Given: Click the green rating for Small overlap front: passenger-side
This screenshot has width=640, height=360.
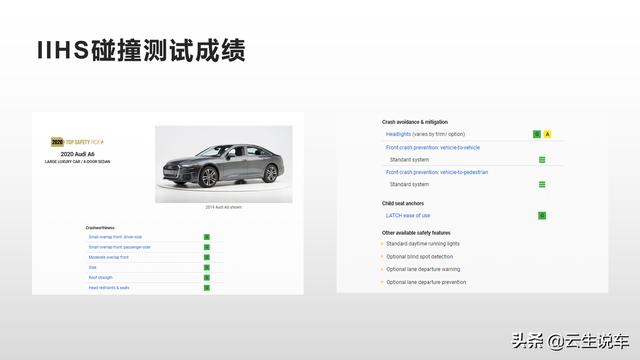Looking at the screenshot, I should pyautogui.click(x=207, y=247).
